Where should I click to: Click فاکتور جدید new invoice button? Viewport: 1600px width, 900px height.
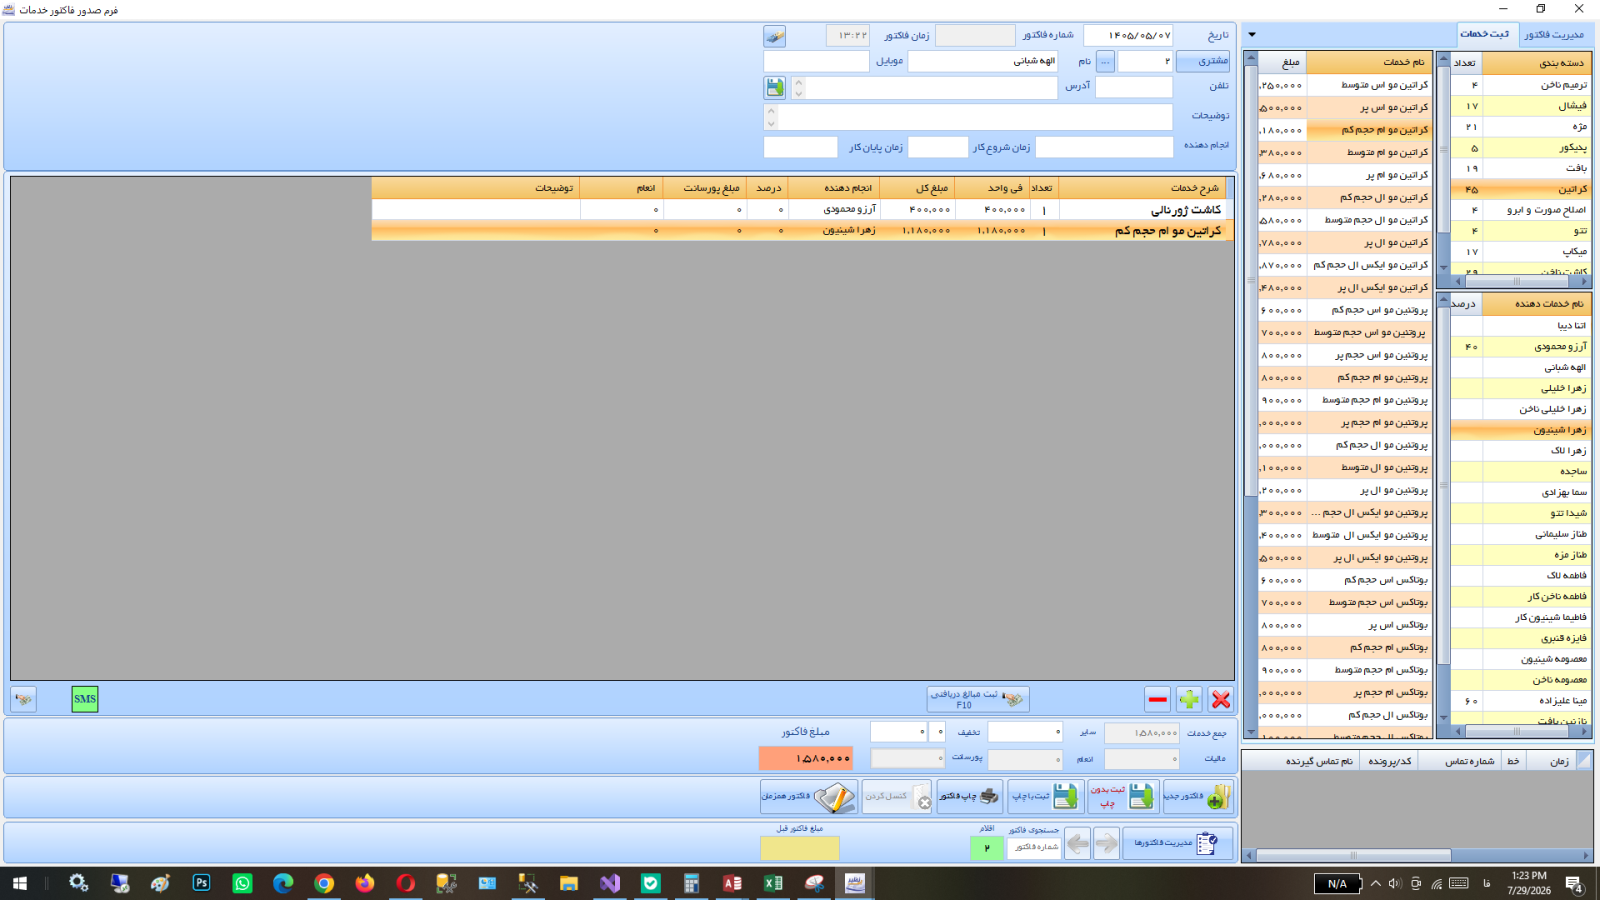point(1197,796)
